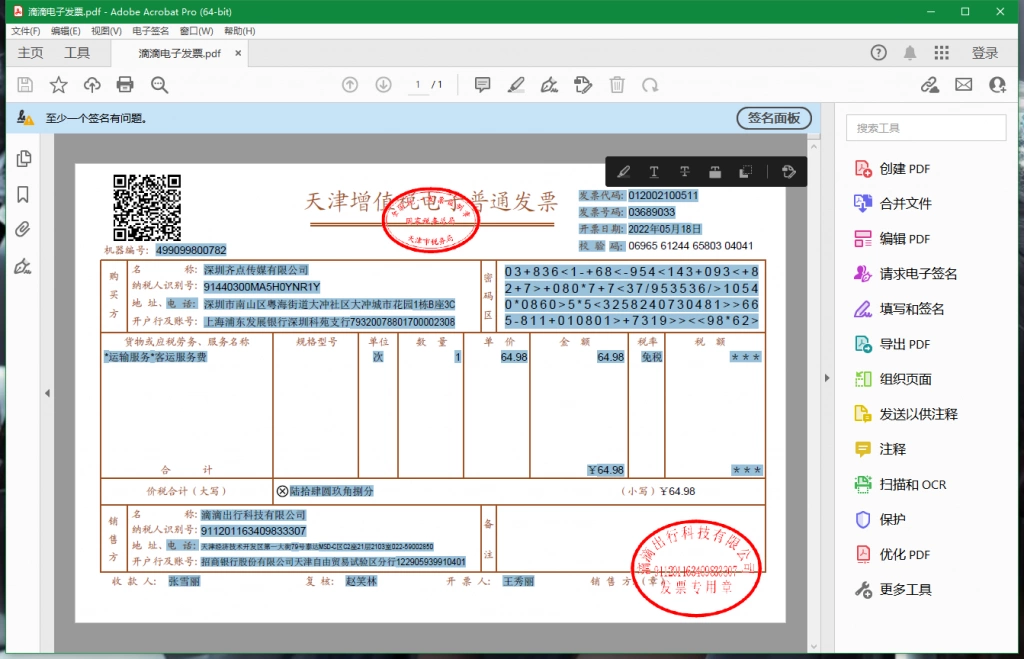1024x659 pixels.
Task: Add a sticky note comment
Action: [482, 84]
